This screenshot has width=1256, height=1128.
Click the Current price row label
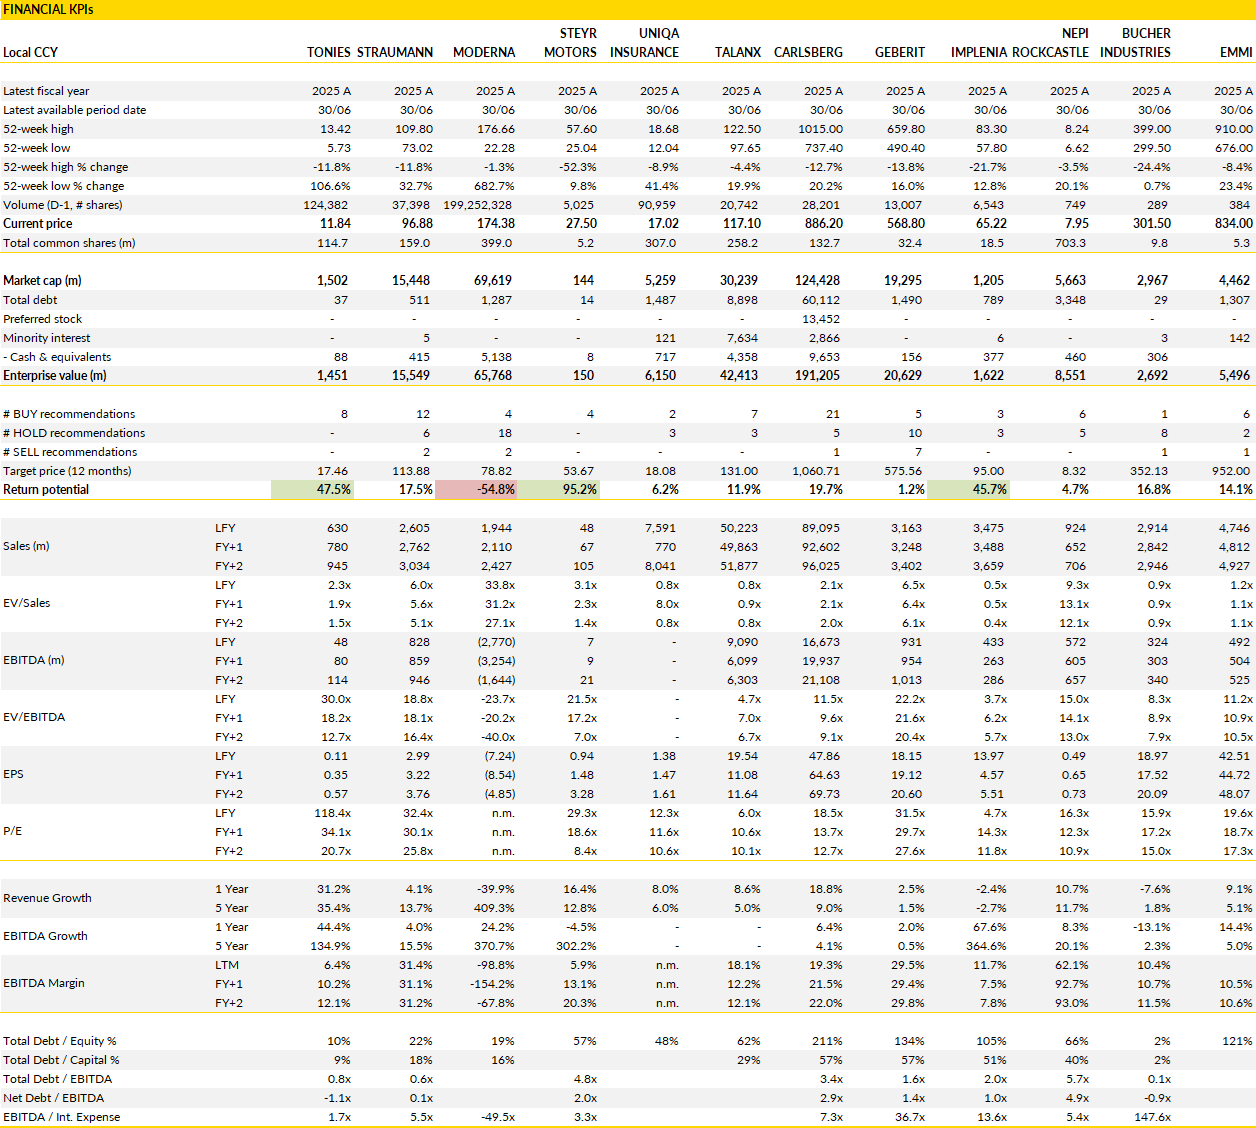coord(38,224)
